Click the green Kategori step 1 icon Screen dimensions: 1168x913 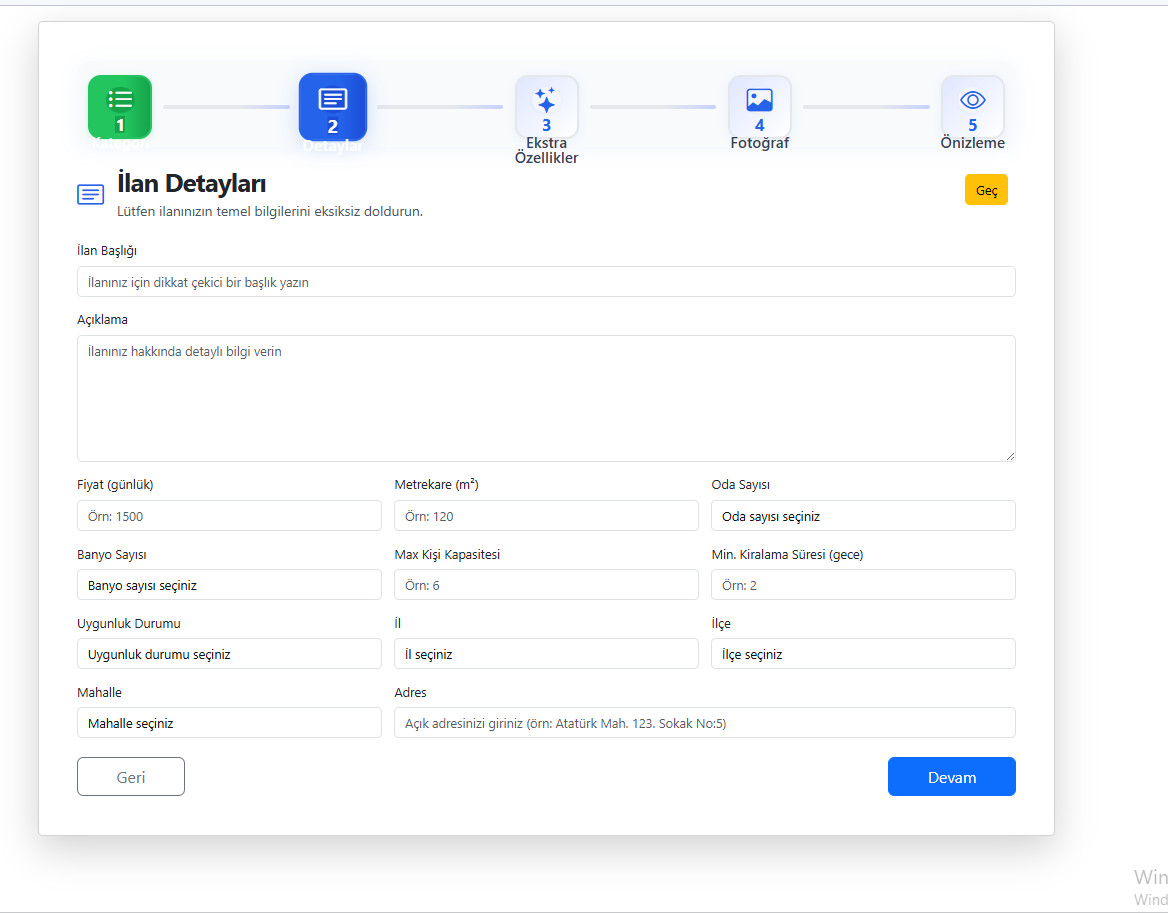pyautogui.click(x=120, y=106)
